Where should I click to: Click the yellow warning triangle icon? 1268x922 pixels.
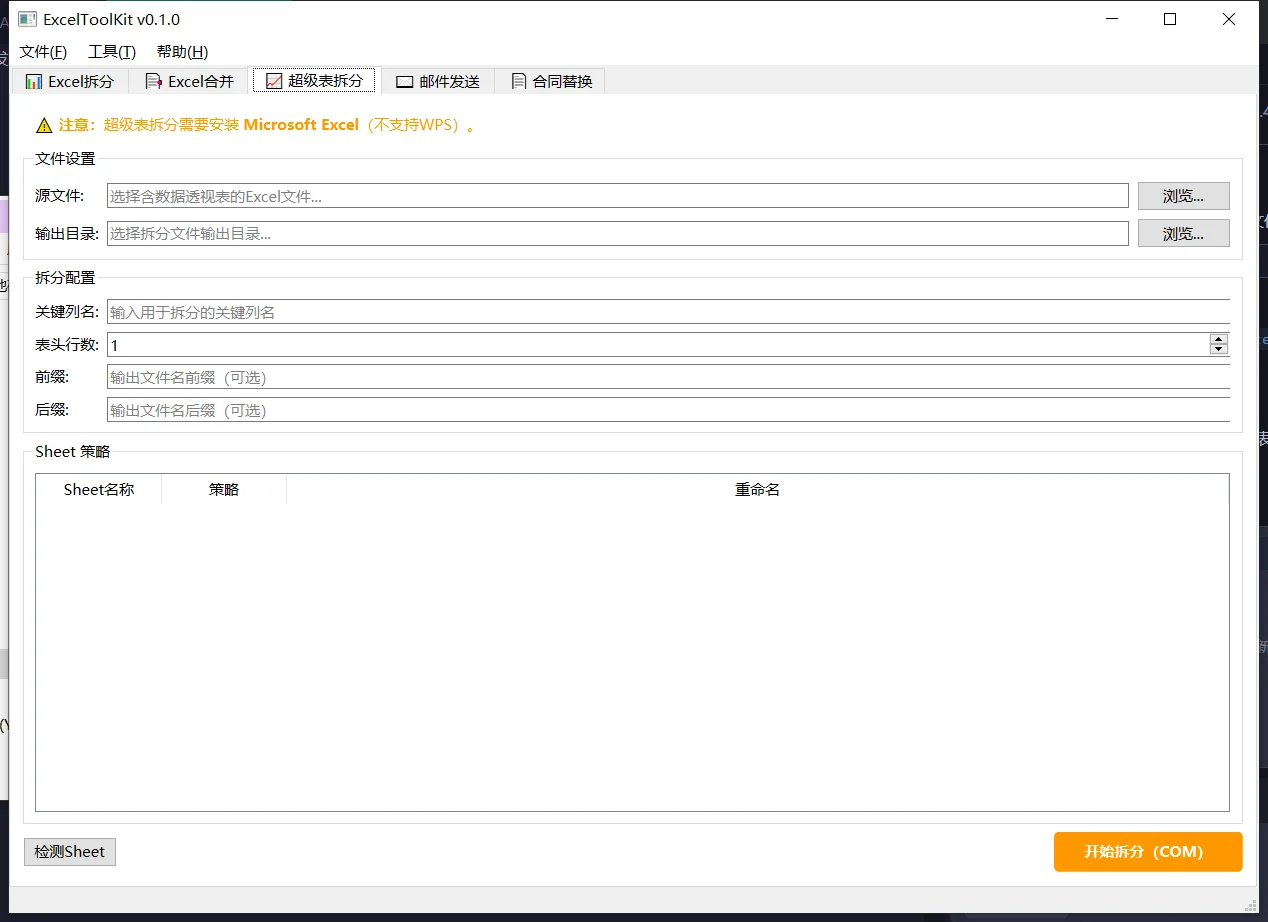44,125
